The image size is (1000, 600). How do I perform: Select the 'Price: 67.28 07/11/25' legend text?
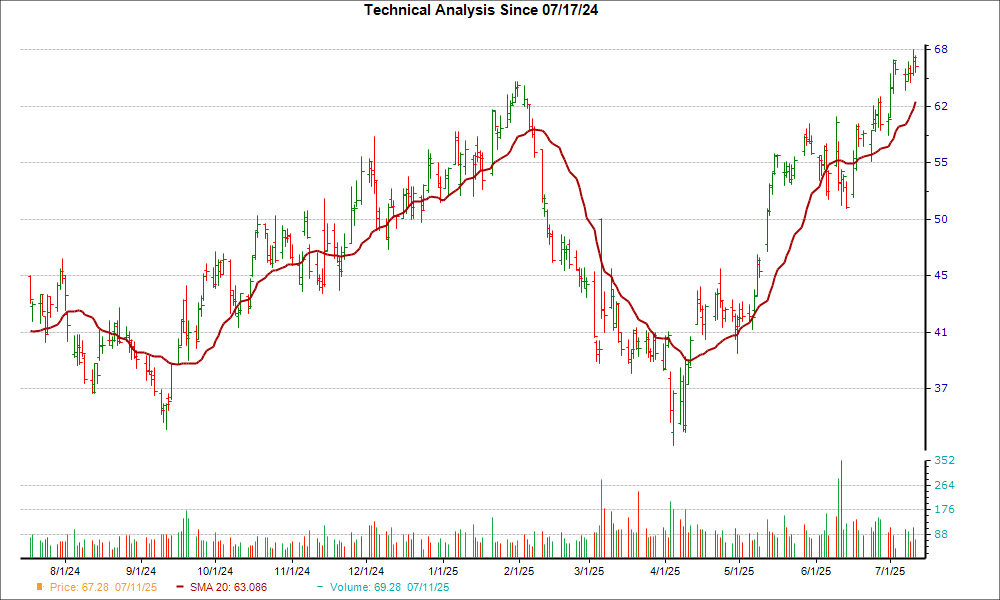(103, 587)
